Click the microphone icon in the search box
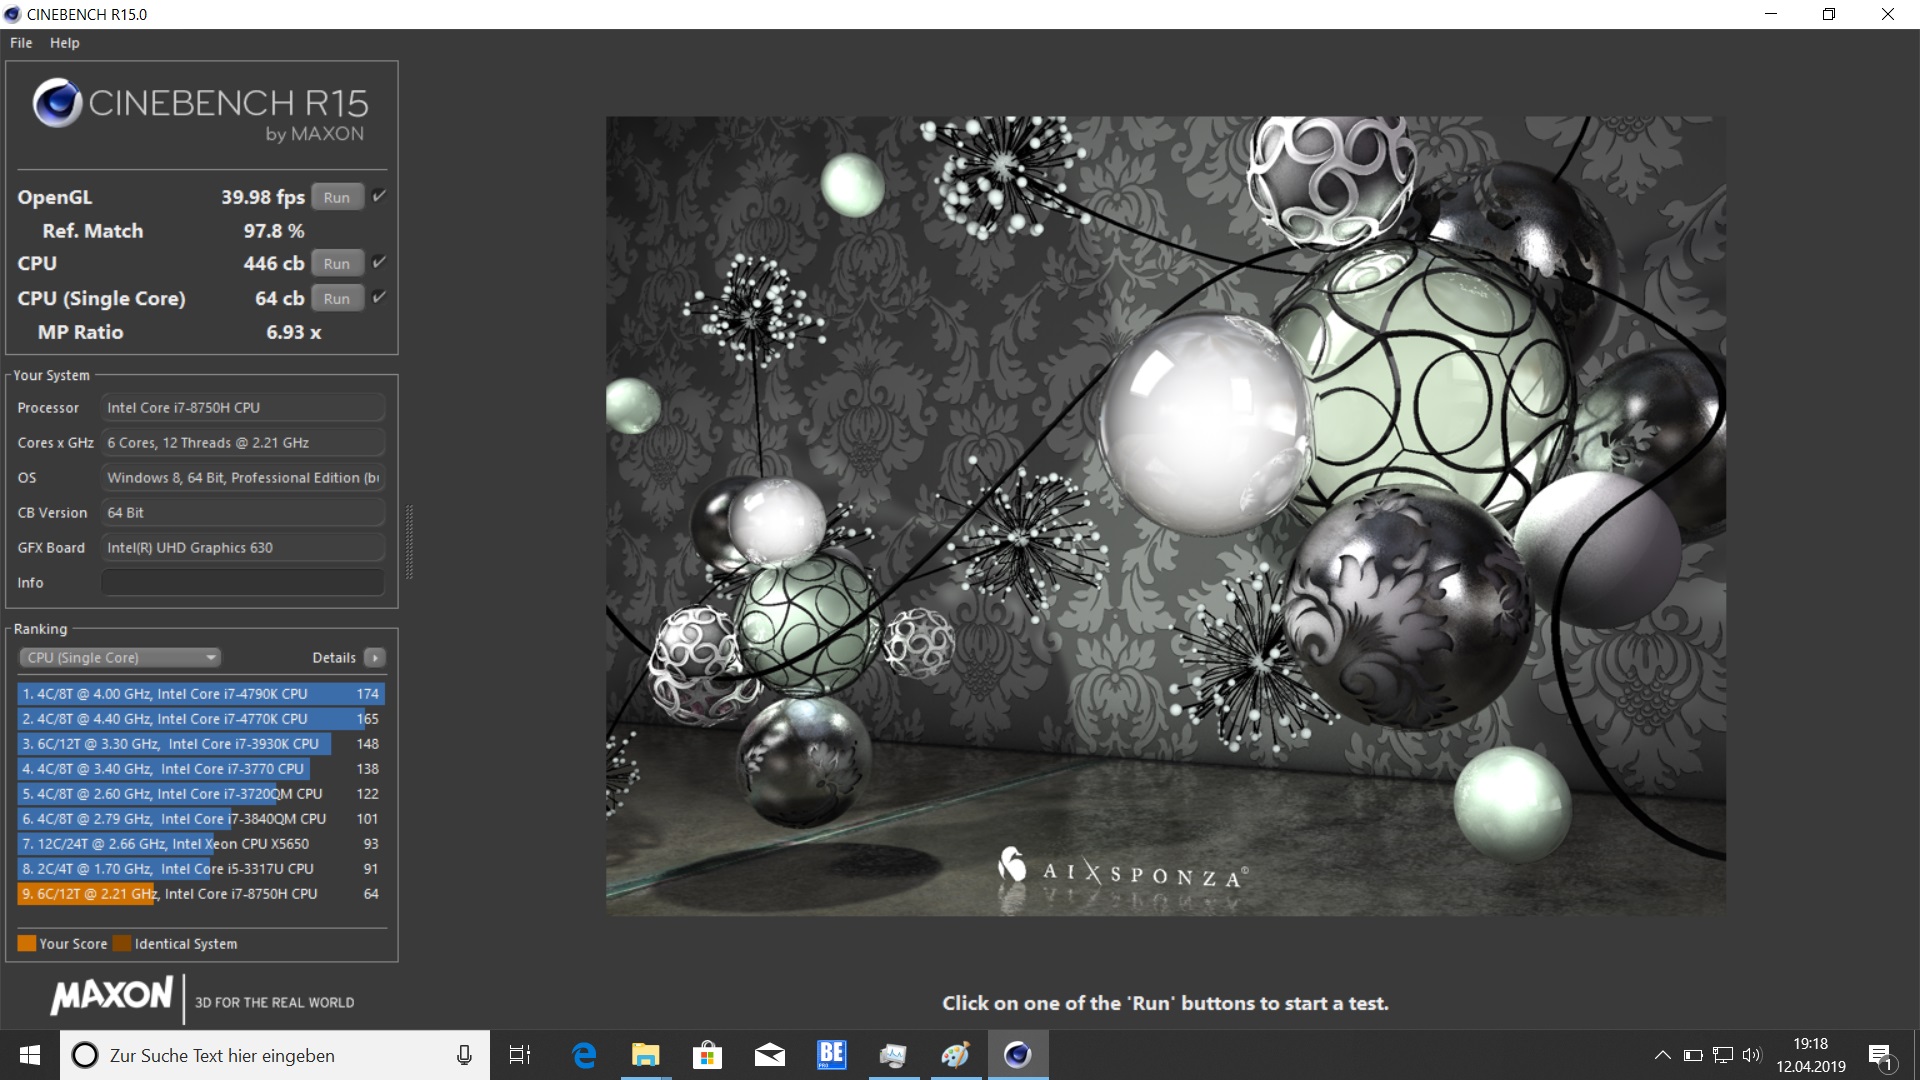1920x1080 pixels. [x=464, y=1055]
